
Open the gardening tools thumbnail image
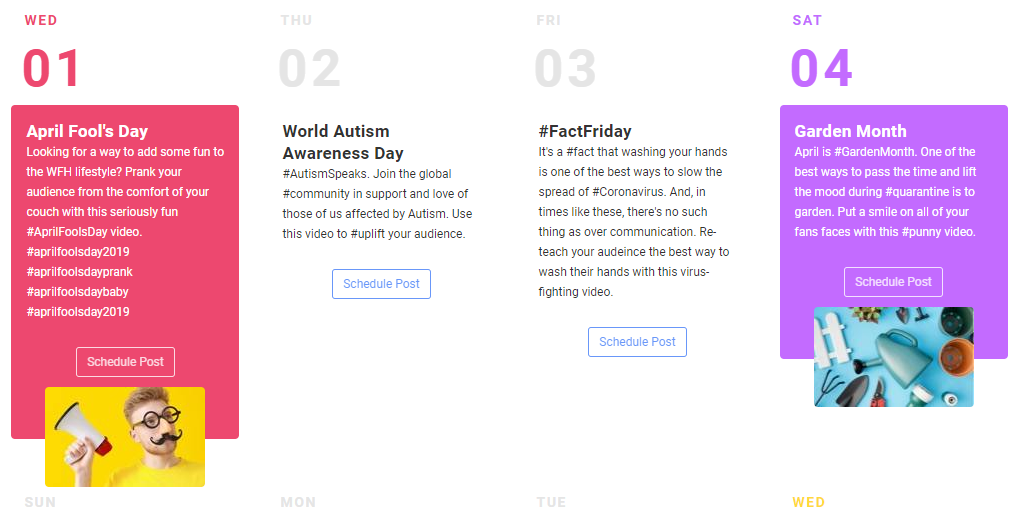tap(894, 357)
